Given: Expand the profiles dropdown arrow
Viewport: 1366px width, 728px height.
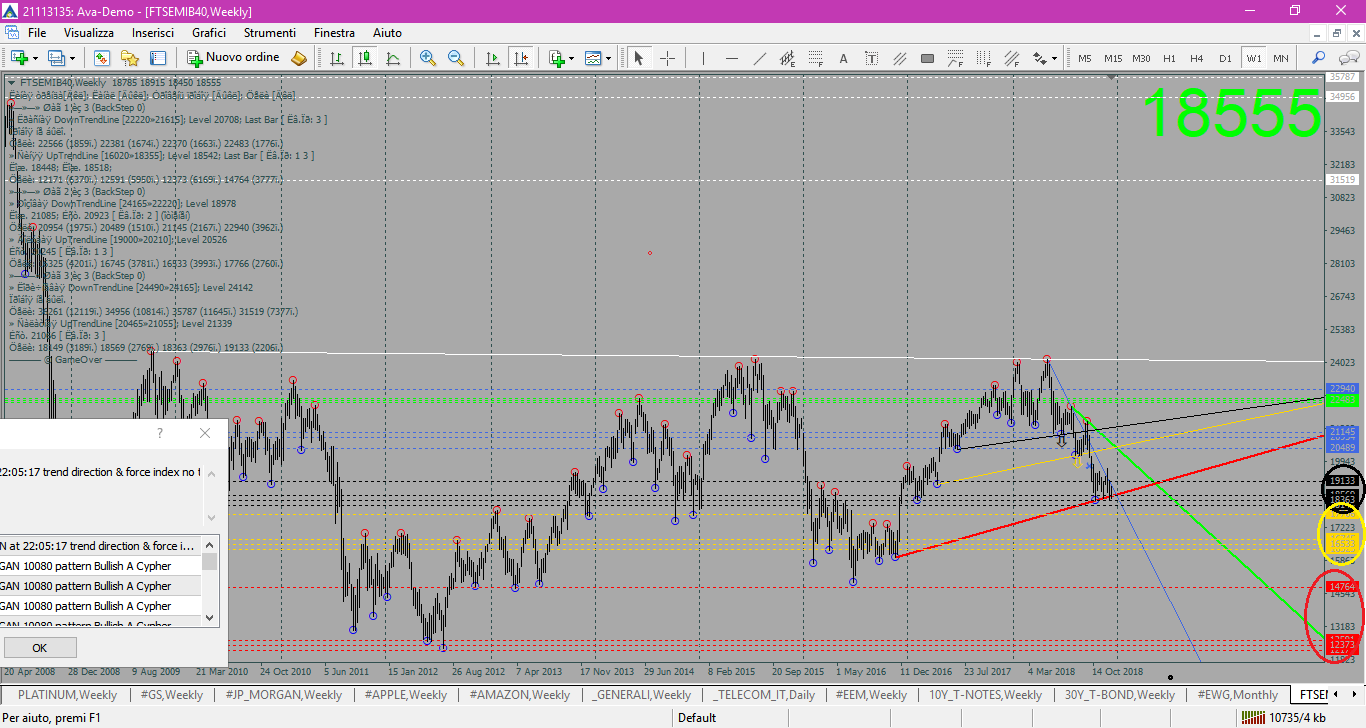Looking at the screenshot, I should (x=72, y=58).
